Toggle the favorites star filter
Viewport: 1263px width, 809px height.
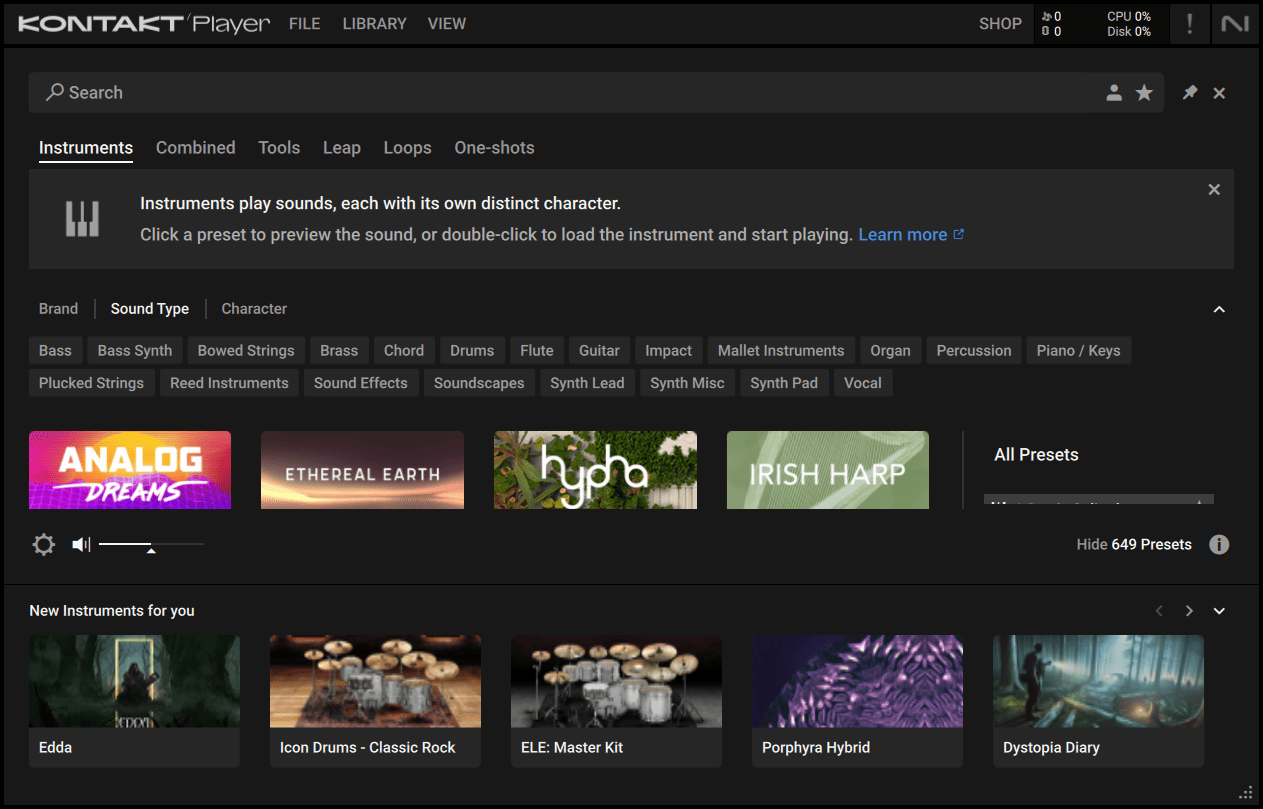click(1144, 93)
